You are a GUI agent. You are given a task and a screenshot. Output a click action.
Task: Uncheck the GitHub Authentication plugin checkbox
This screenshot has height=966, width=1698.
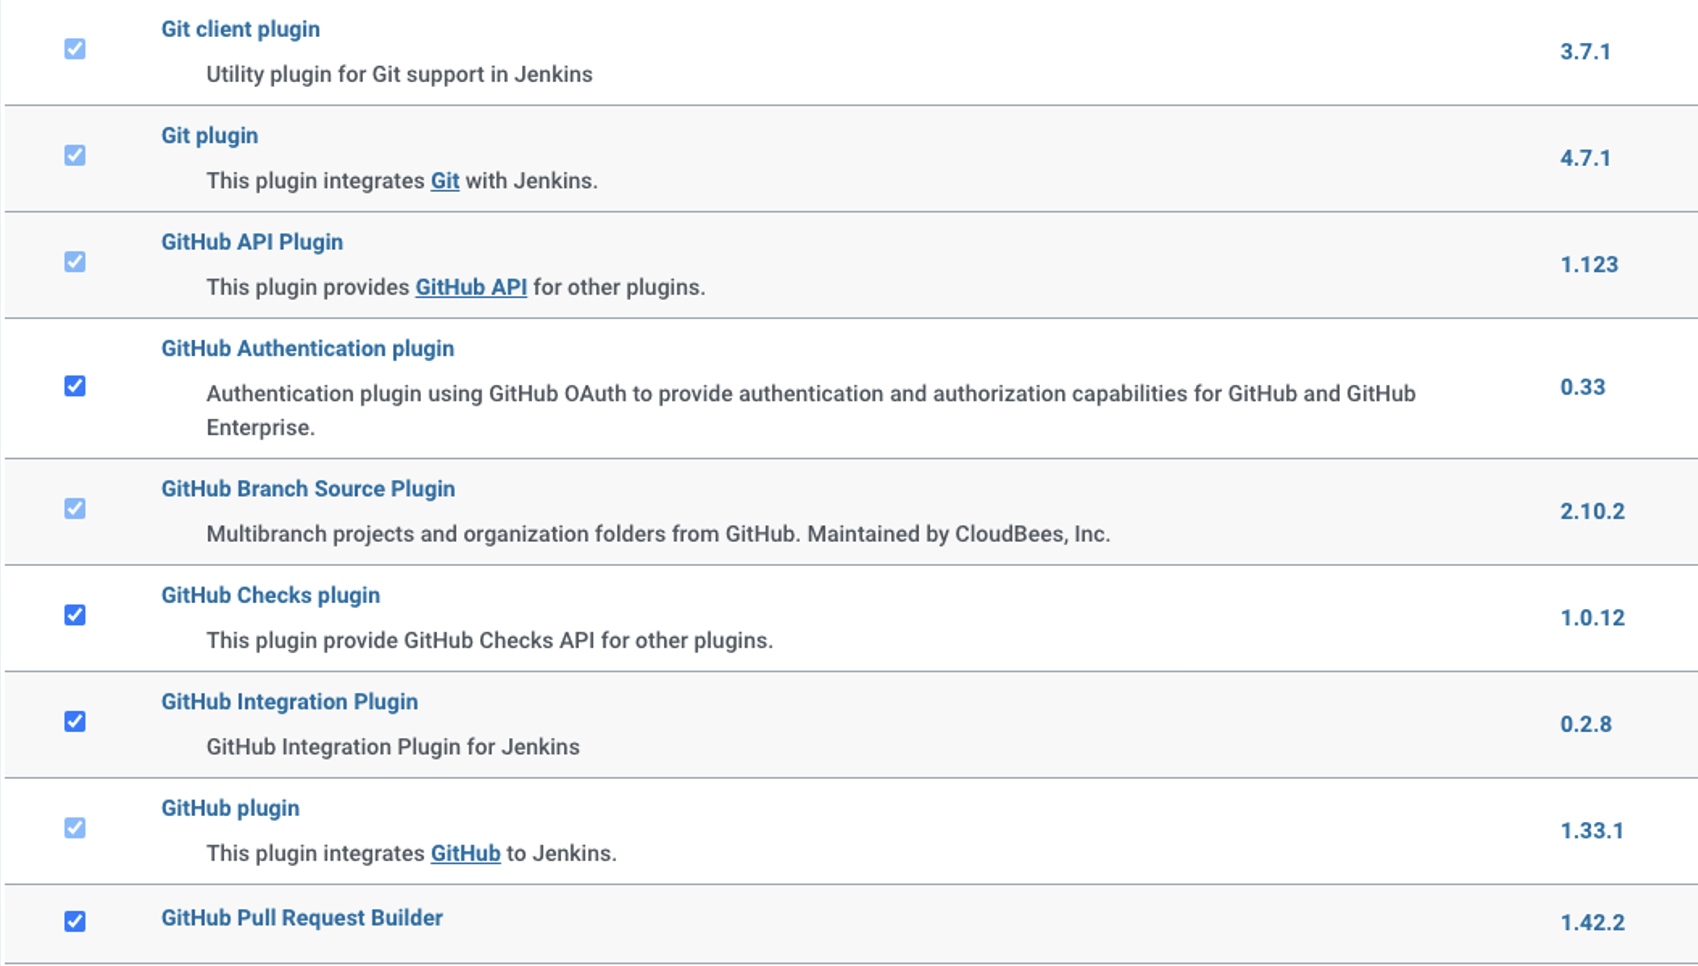75,386
